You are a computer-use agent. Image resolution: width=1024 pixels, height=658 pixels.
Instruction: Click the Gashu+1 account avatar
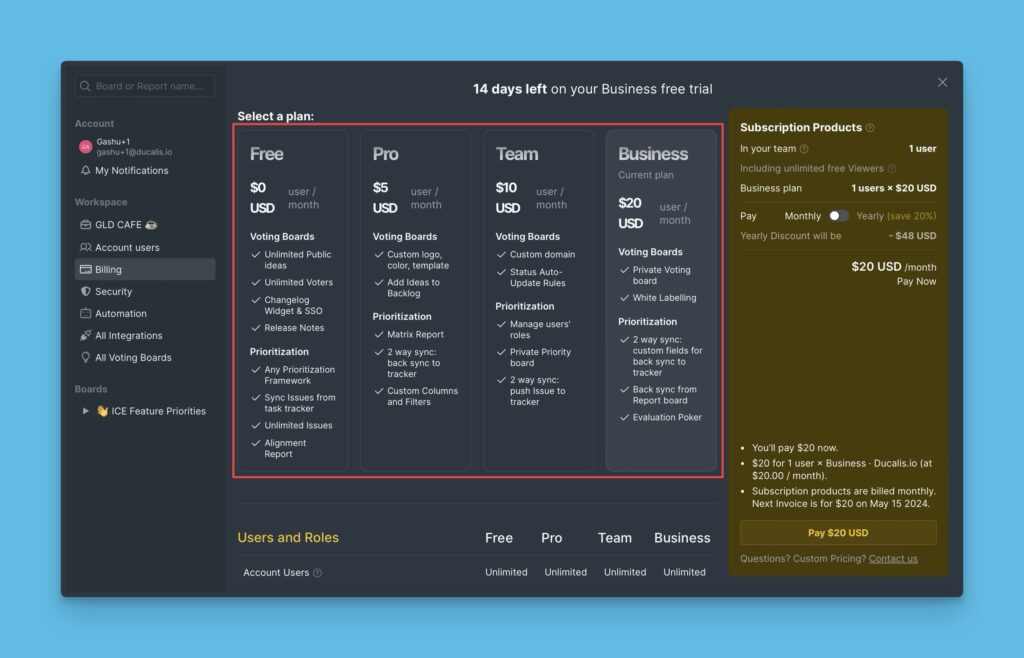pos(85,147)
